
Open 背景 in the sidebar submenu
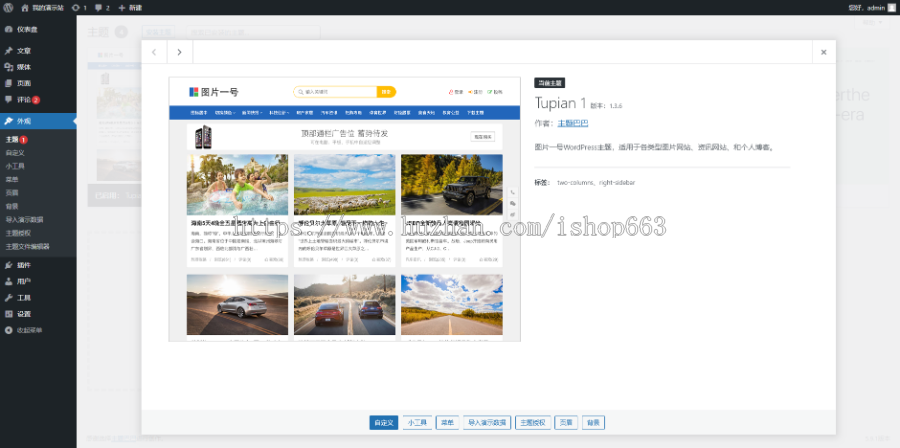pyautogui.click(x=12, y=206)
